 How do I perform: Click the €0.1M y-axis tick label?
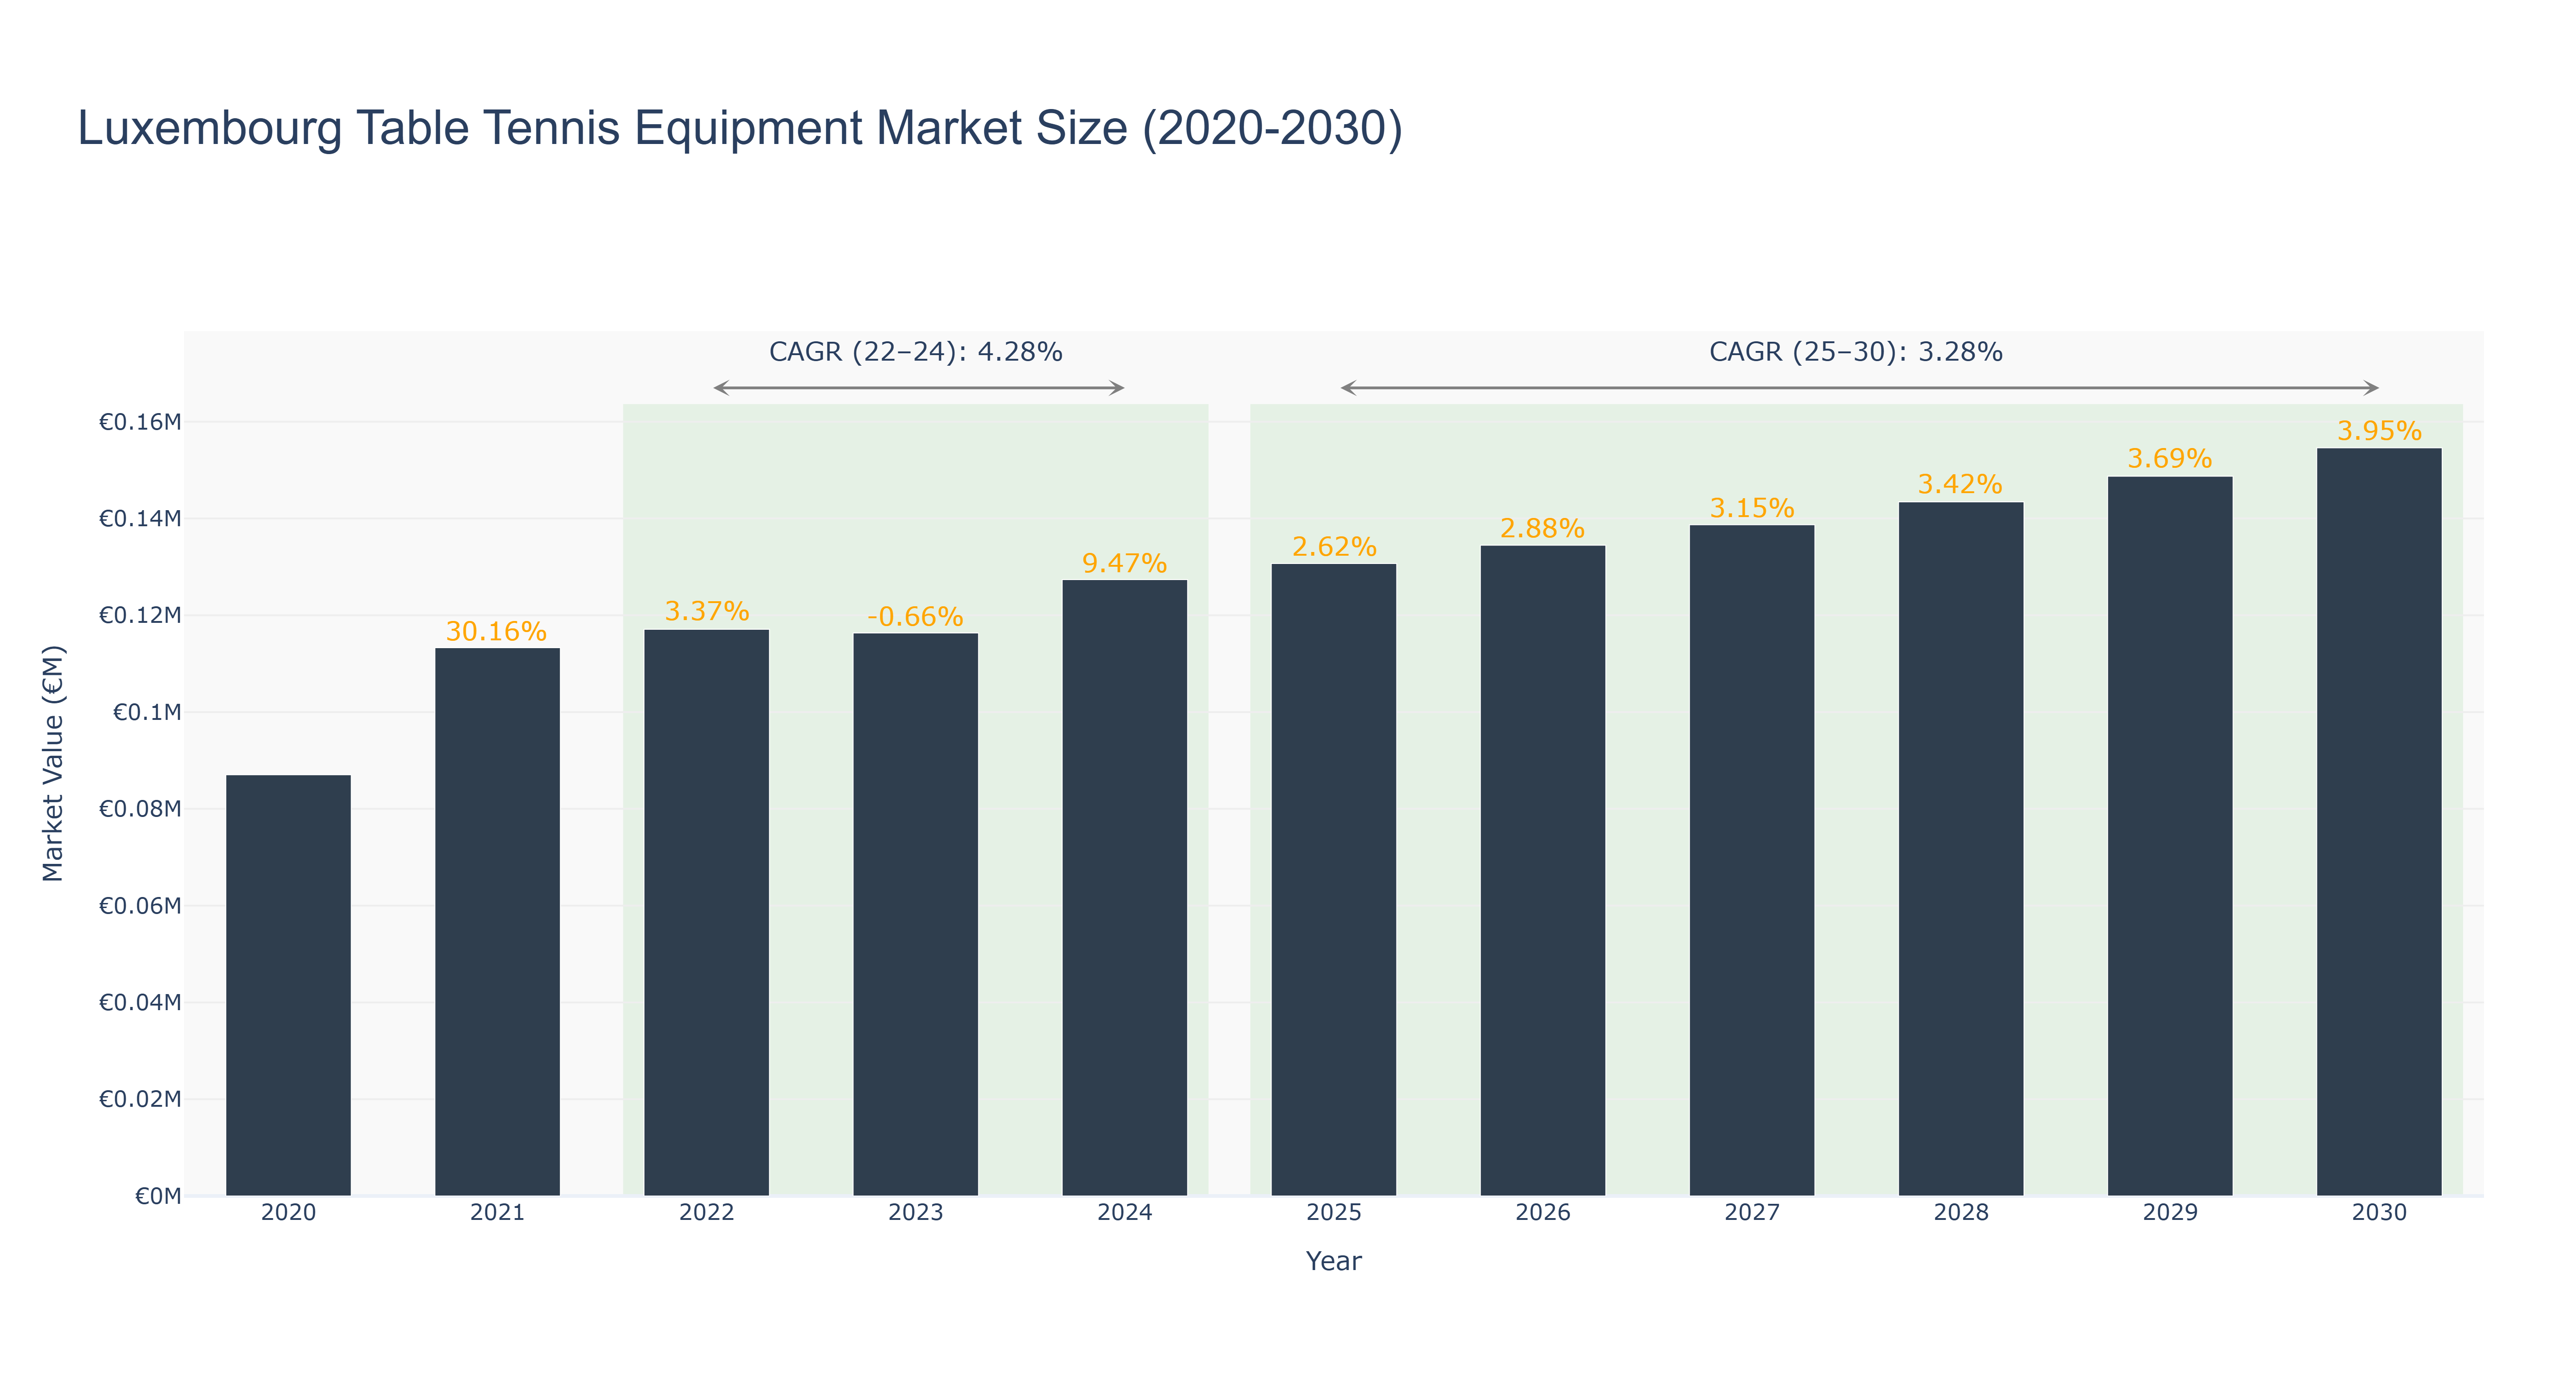point(147,712)
